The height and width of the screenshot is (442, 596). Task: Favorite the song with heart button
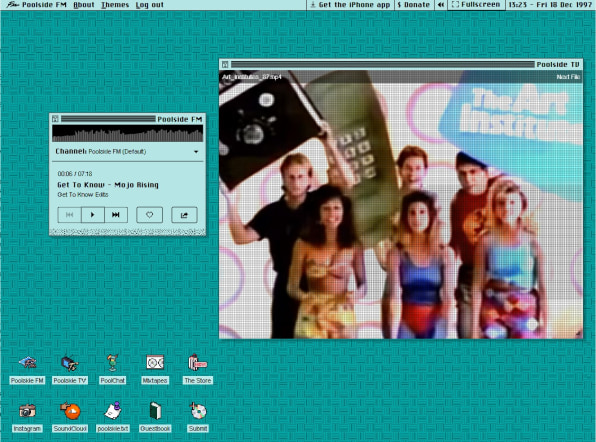149,215
